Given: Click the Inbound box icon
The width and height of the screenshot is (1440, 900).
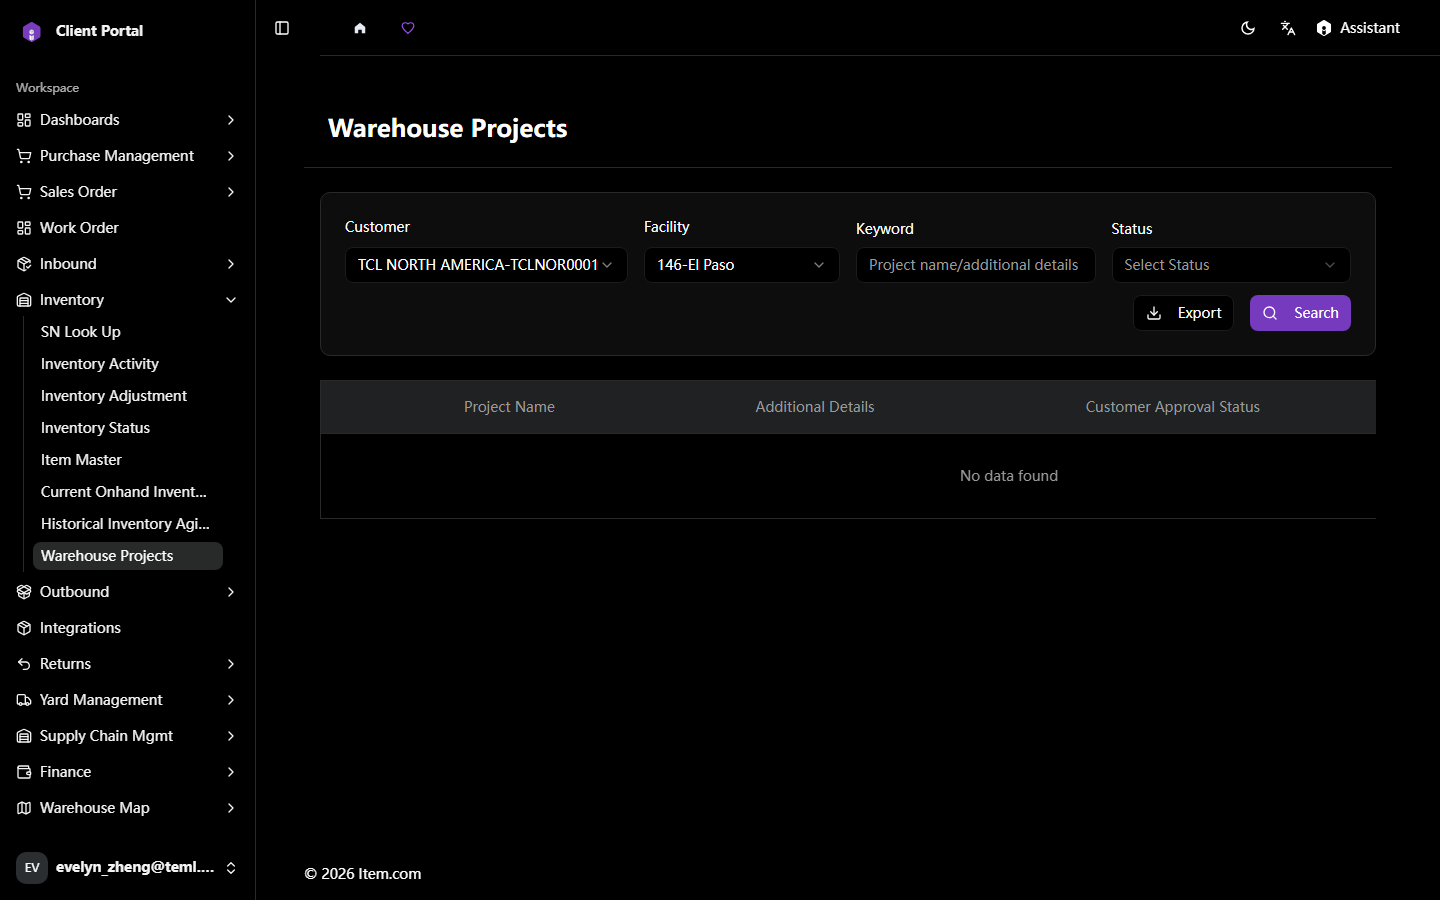Looking at the screenshot, I should (24, 264).
